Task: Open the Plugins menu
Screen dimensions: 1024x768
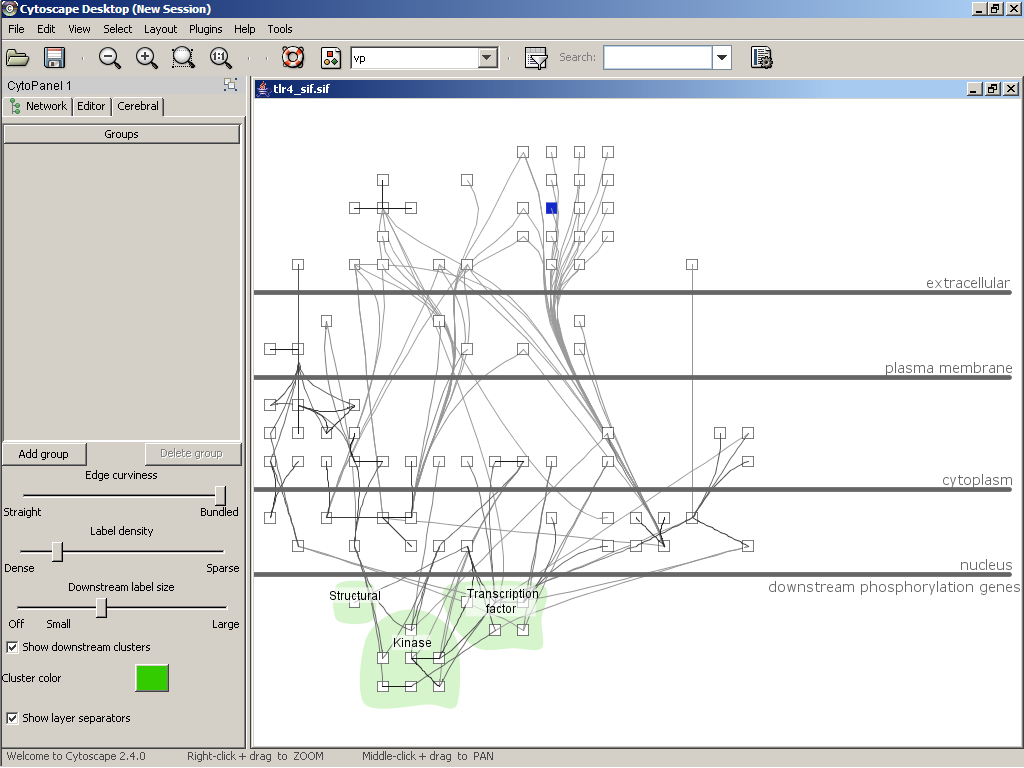Action: pyautogui.click(x=205, y=29)
